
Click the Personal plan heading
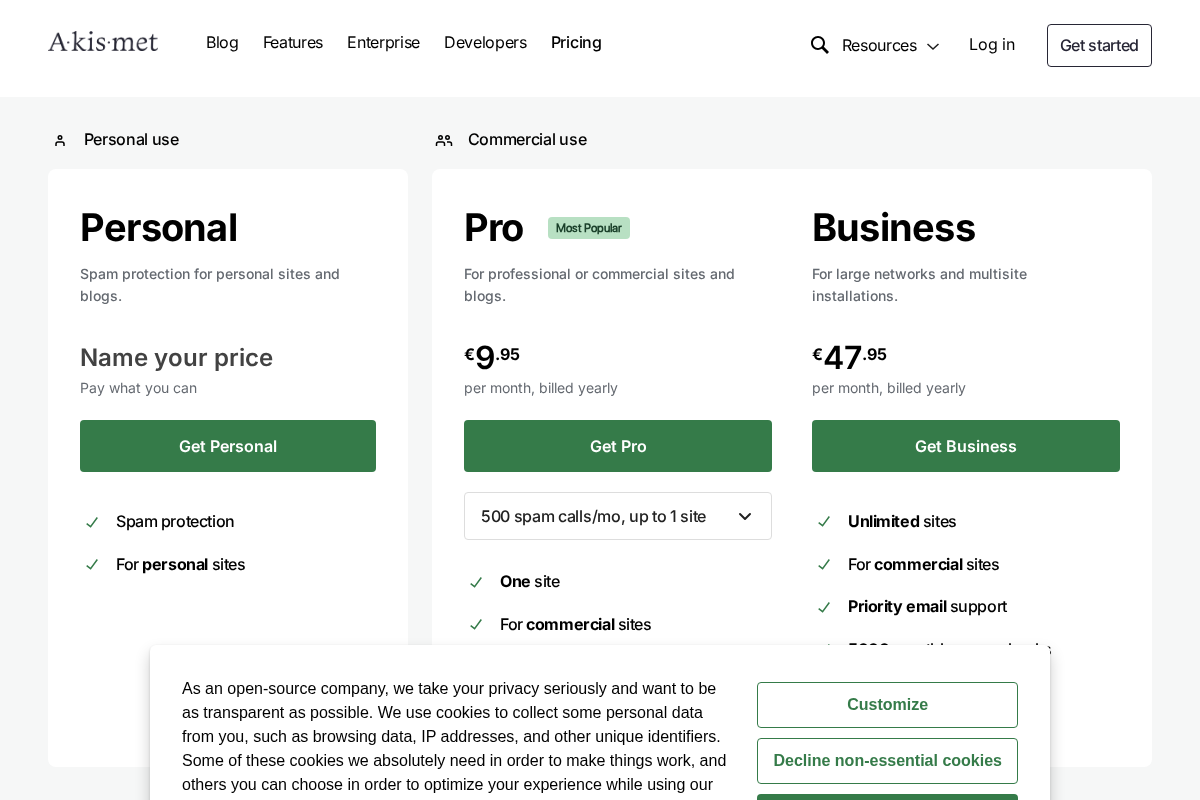tap(159, 227)
